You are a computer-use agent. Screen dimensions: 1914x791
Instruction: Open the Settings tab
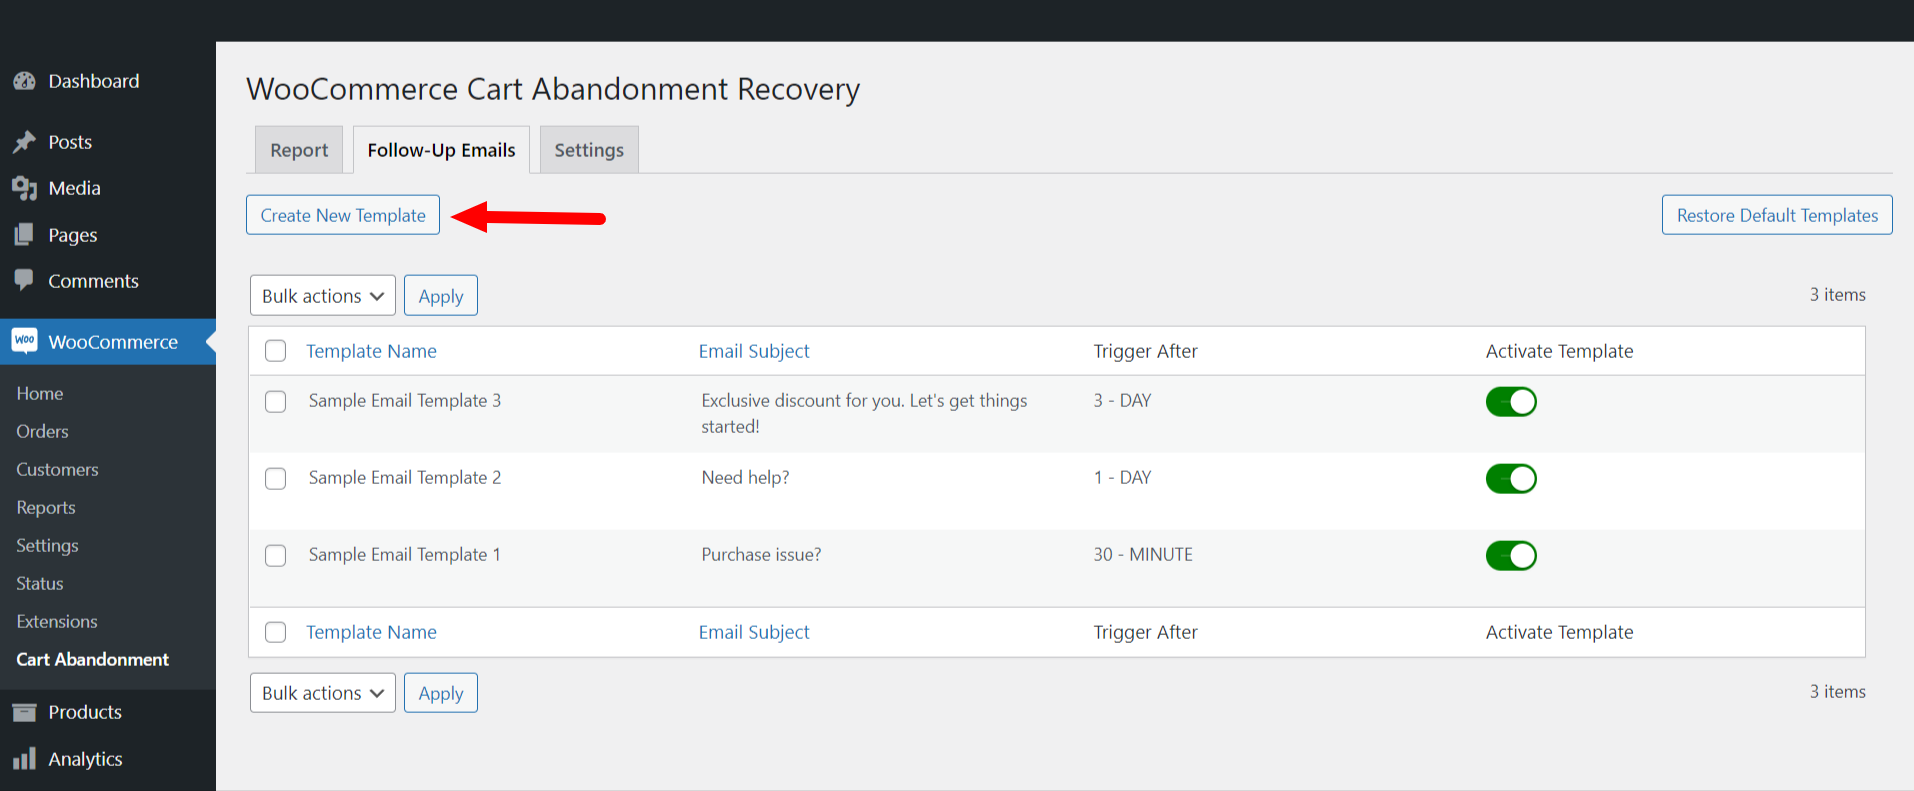589,150
